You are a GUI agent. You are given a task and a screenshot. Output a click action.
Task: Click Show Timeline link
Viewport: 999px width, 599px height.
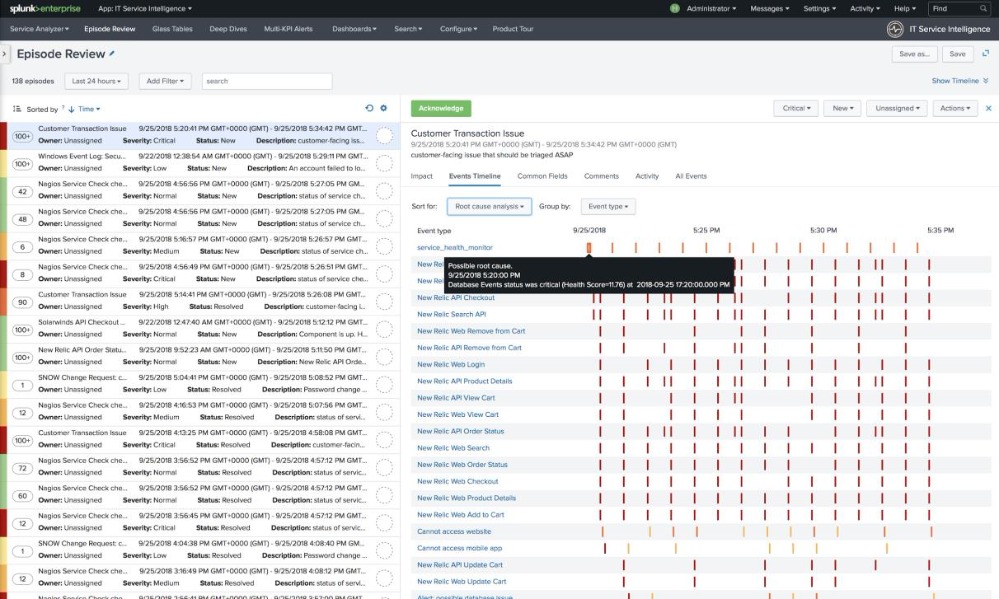coord(959,81)
